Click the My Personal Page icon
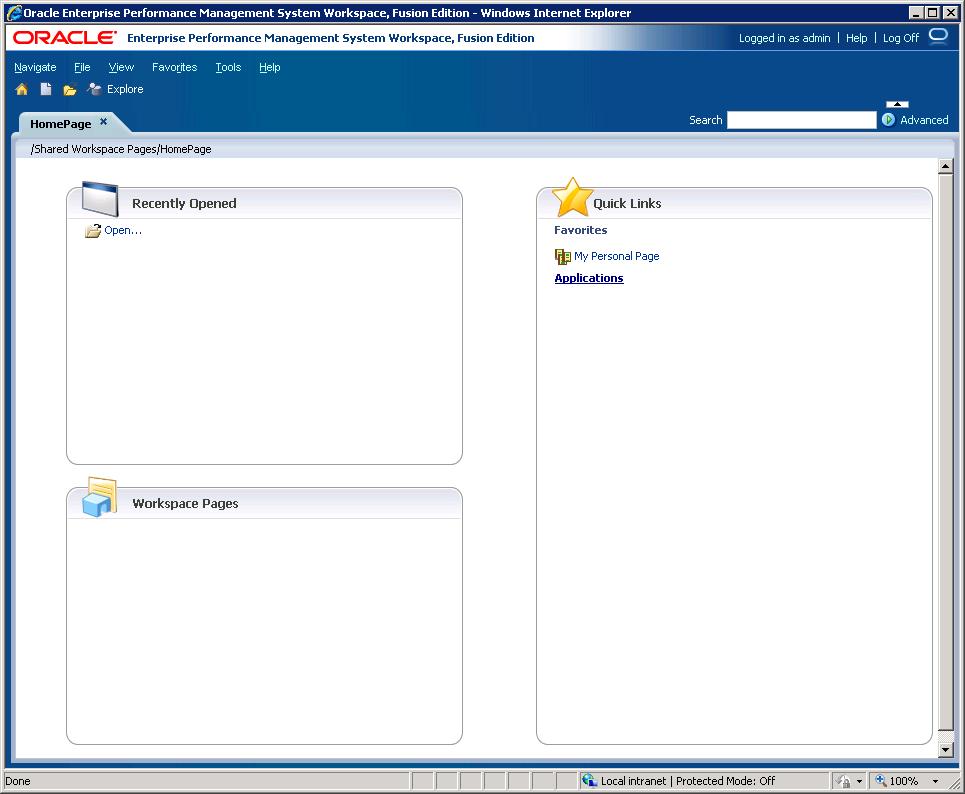Image resolution: width=965 pixels, height=794 pixels. (x=563, y=256)
